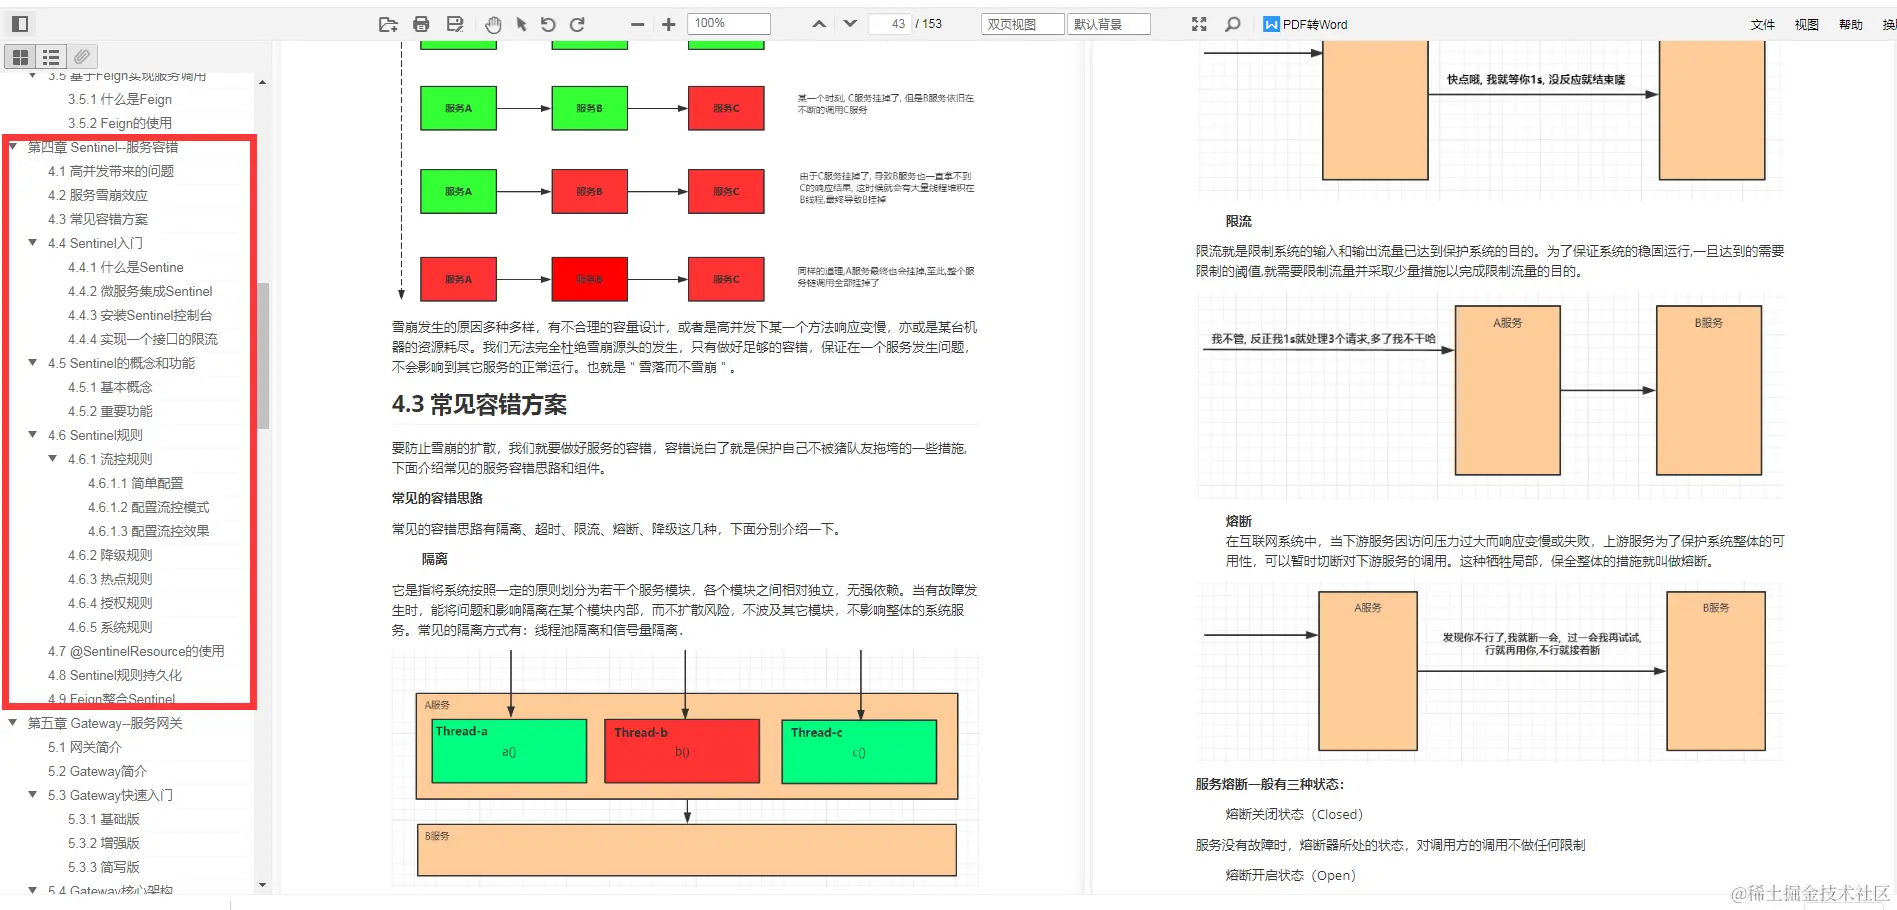Toggle the sidebar visibility

tap(19, 22)
